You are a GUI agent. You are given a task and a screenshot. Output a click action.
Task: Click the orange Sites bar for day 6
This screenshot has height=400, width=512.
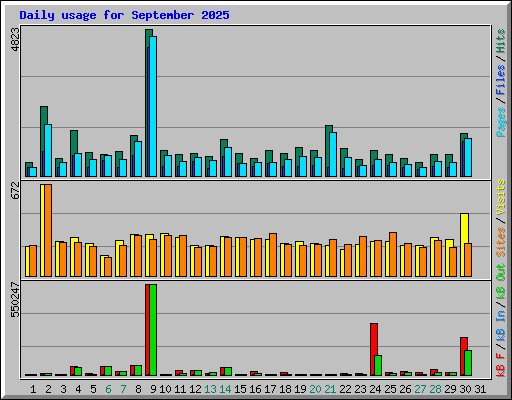click(108, 267)
